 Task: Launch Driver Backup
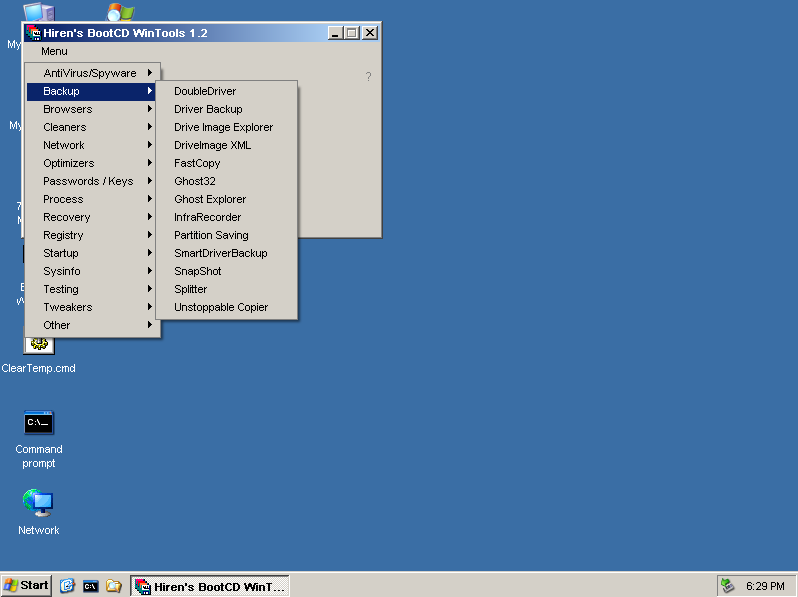point(227,109)
